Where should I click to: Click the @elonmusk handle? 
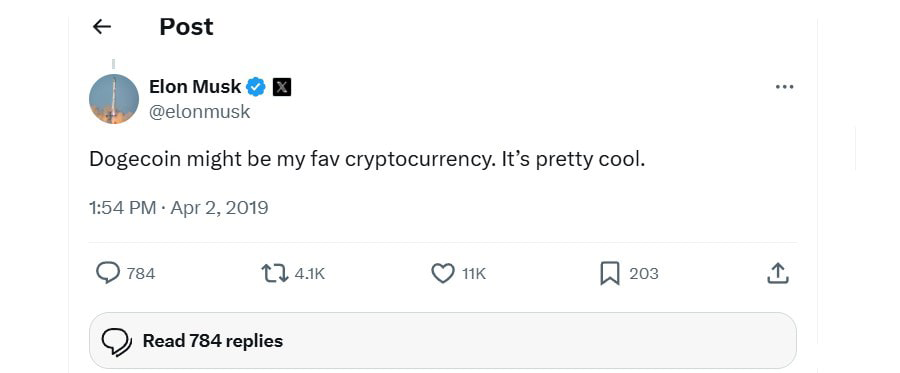[199, 112]
